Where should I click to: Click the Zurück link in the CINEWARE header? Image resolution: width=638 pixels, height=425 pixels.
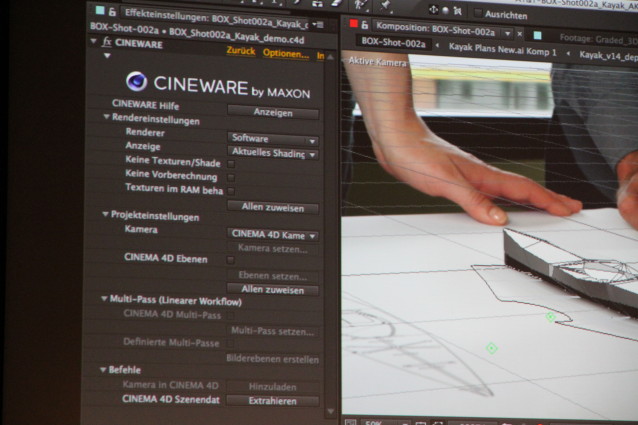tap(240, 51)
